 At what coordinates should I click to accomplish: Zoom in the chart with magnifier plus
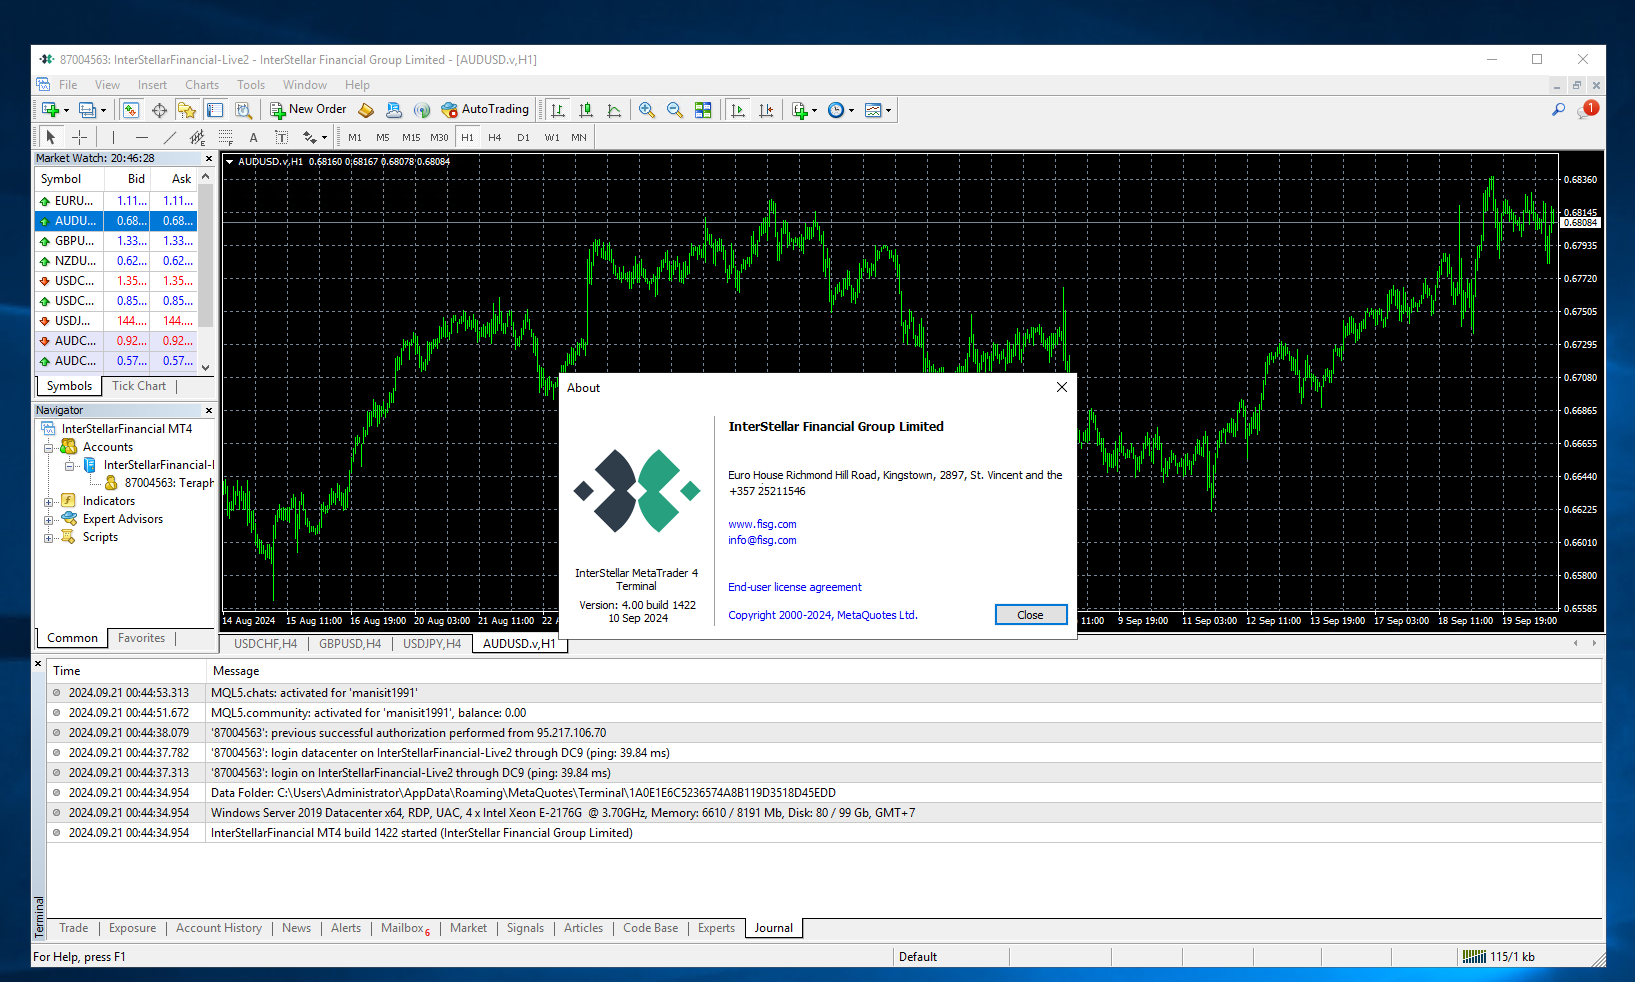click(x=647, y=110)
